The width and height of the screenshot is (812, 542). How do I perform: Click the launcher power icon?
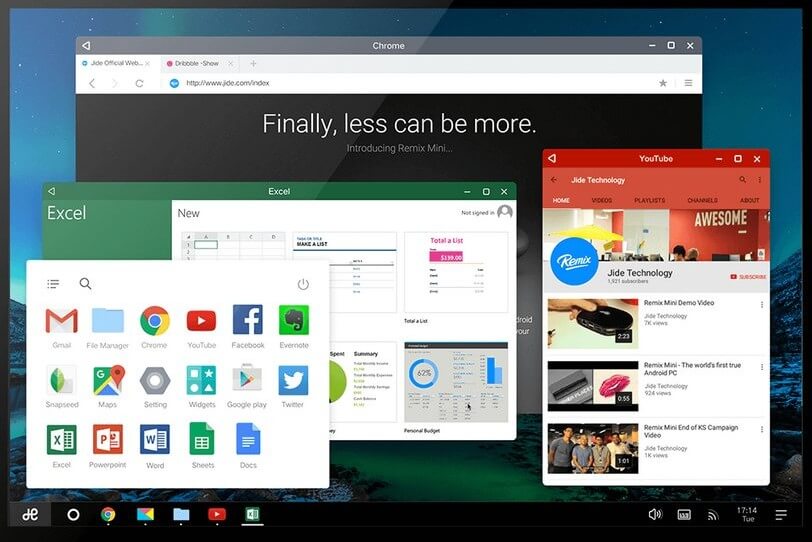(303, 284)
